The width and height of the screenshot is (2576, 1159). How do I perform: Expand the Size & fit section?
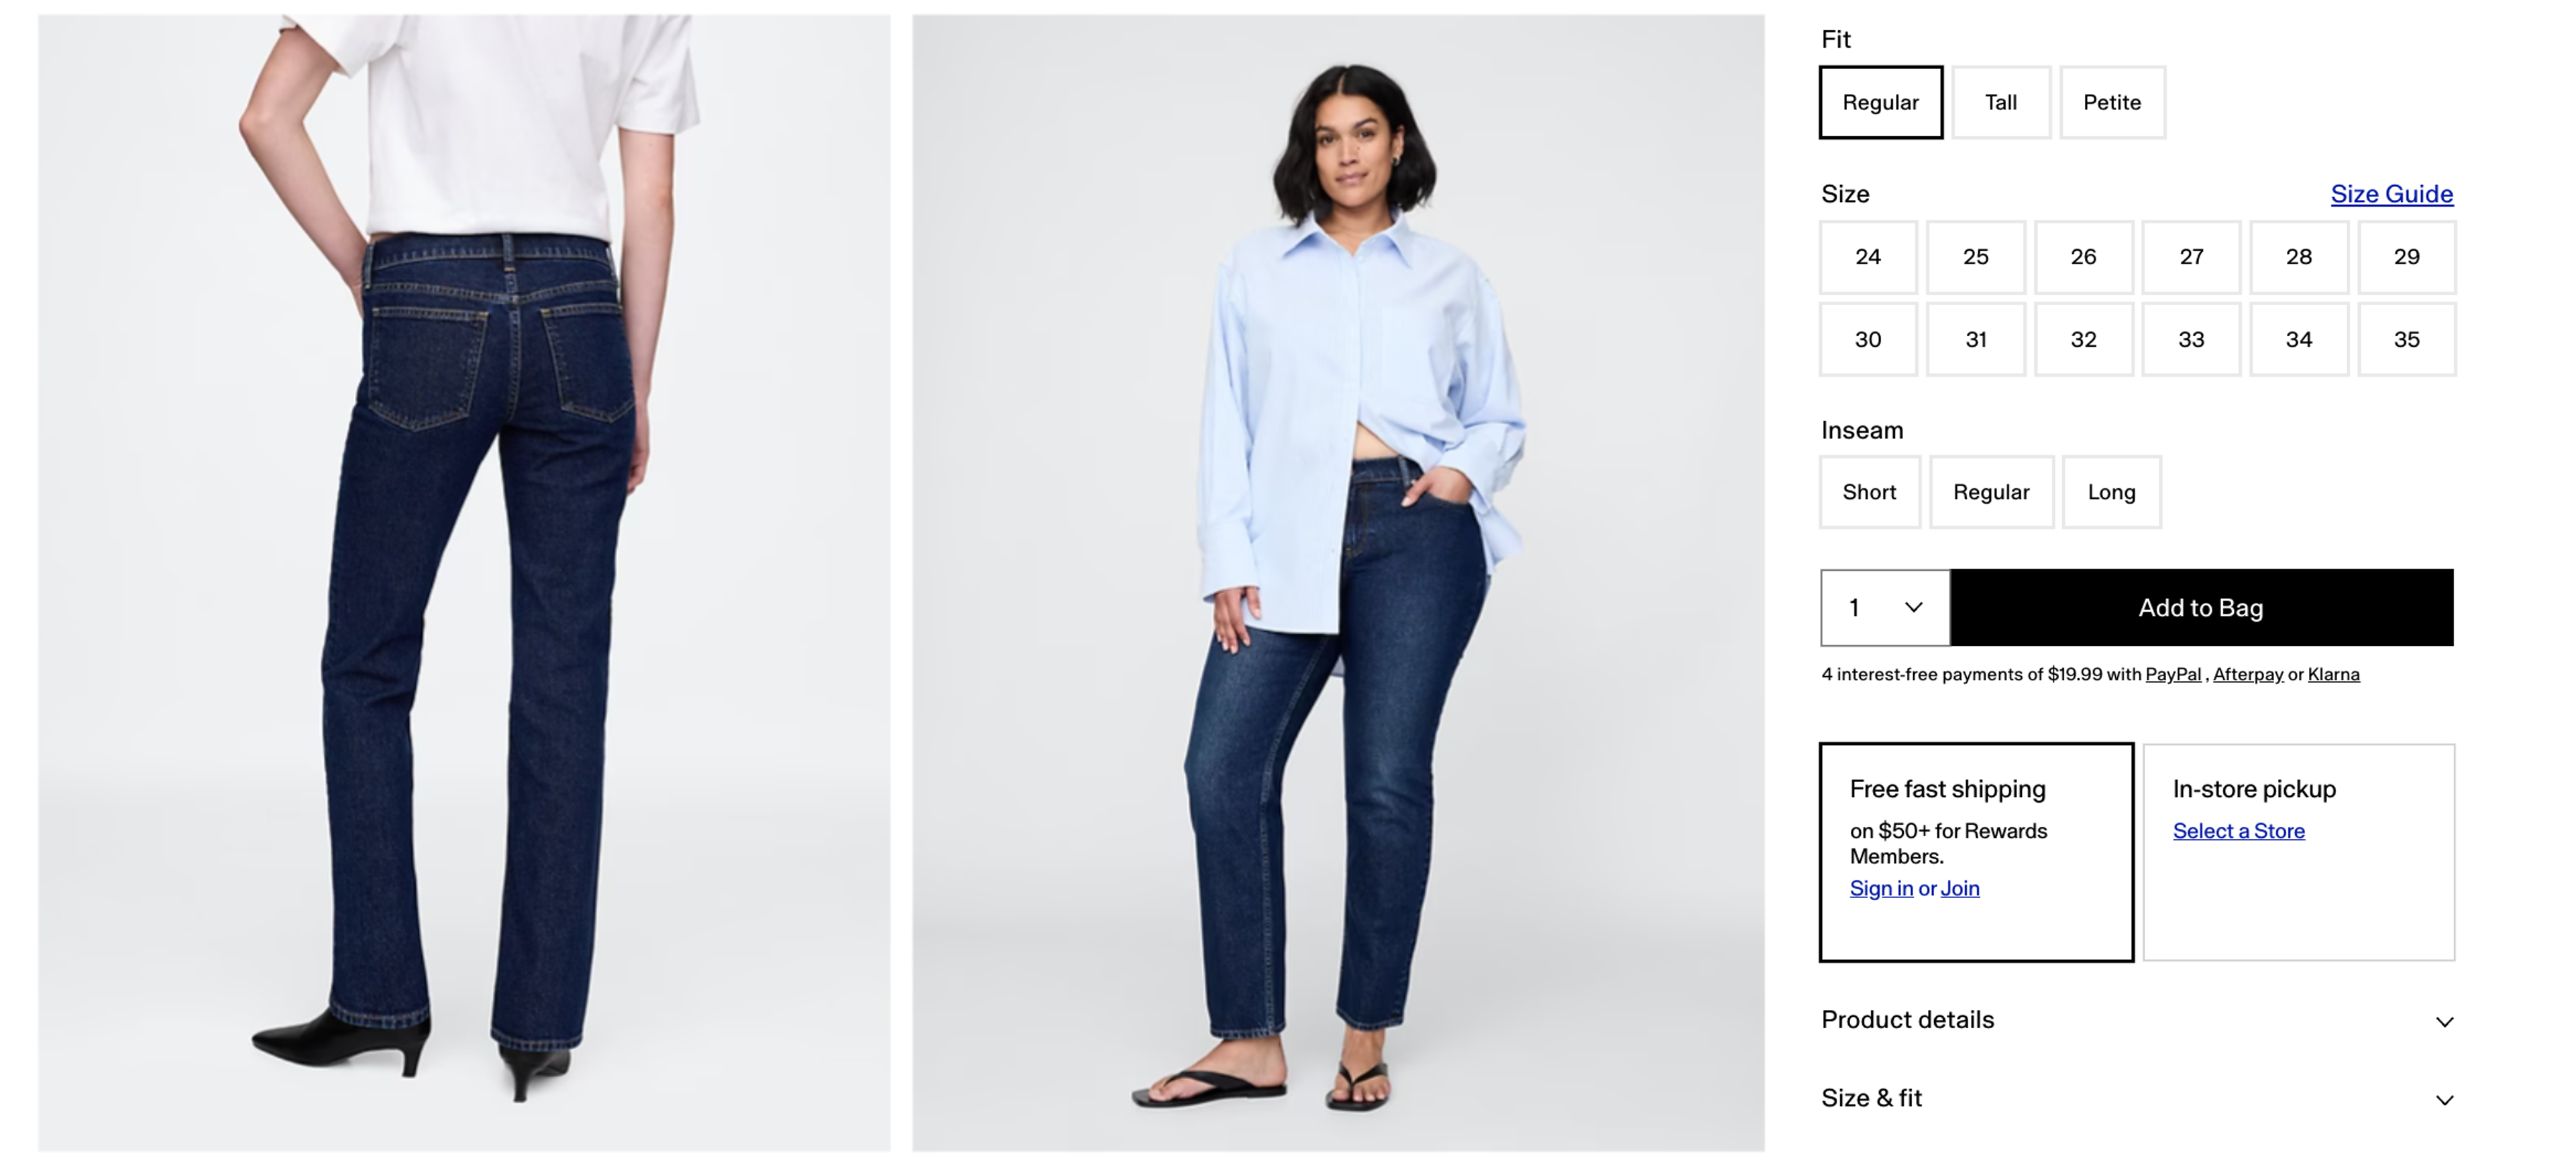[x=2137, y=1098]
